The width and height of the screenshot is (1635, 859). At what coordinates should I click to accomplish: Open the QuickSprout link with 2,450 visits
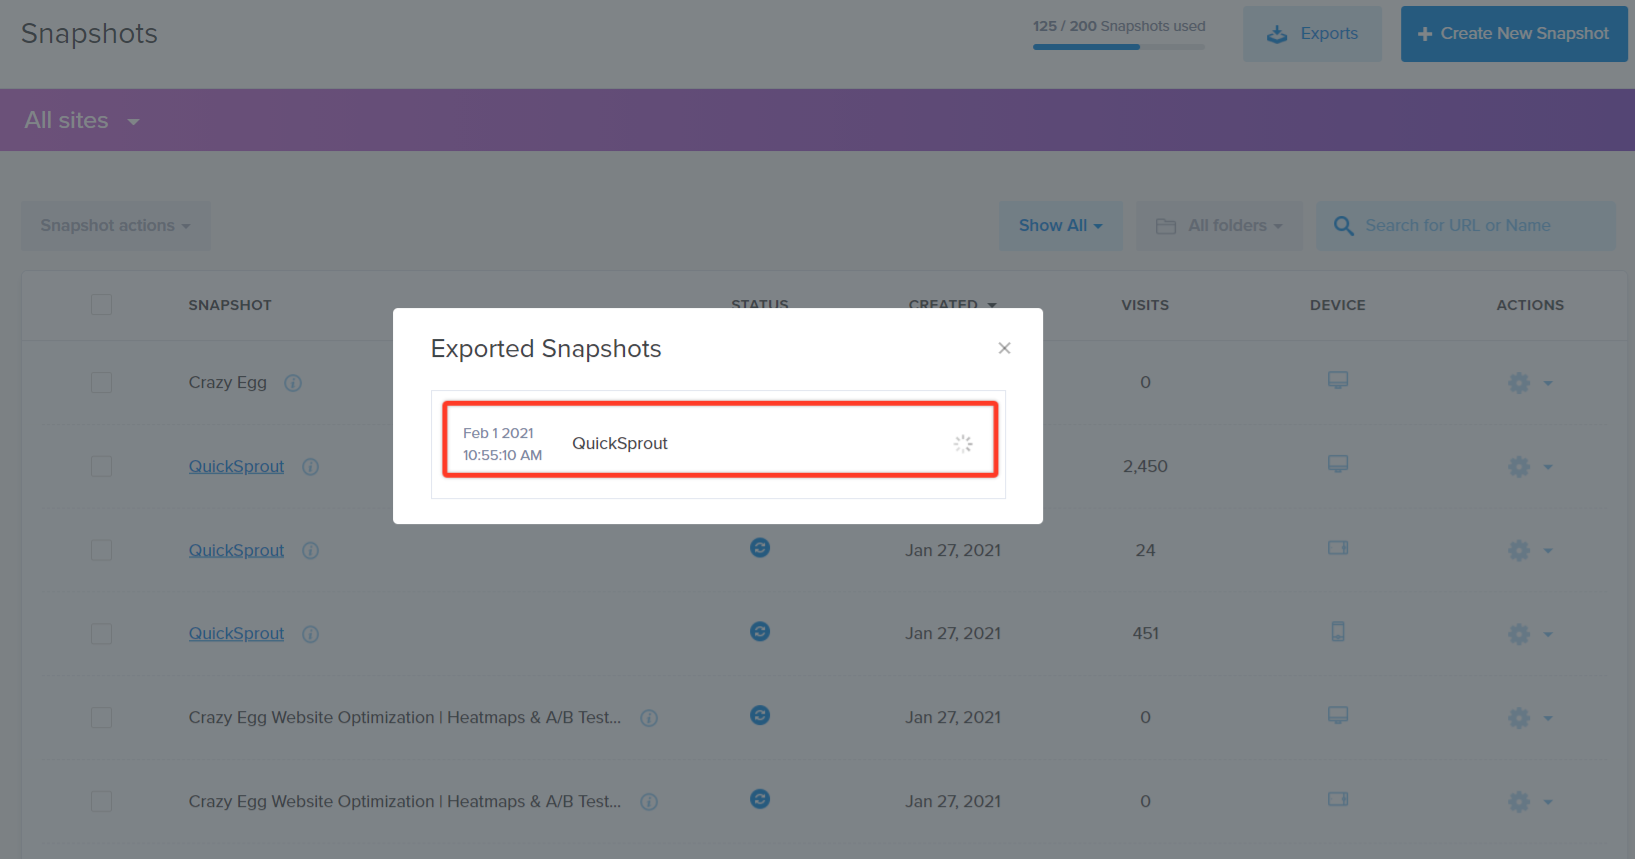[236, 467]
